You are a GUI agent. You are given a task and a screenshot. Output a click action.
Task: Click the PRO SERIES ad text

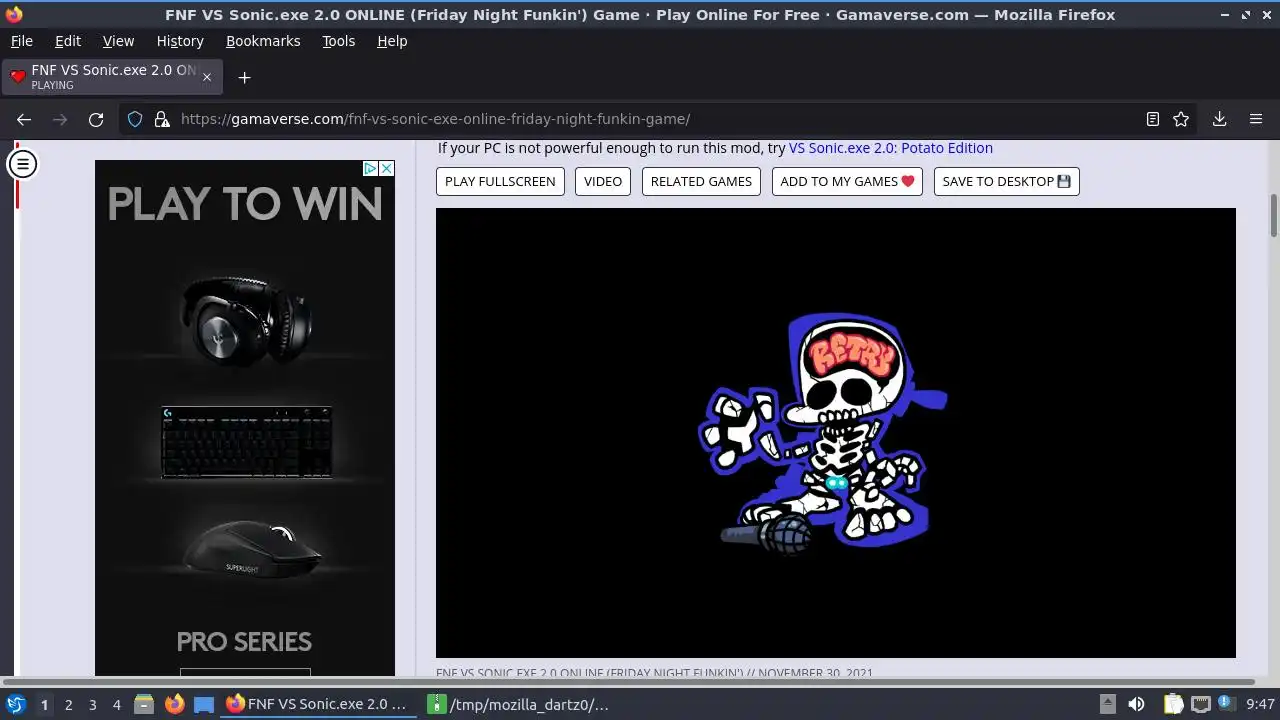pos(244,642)
